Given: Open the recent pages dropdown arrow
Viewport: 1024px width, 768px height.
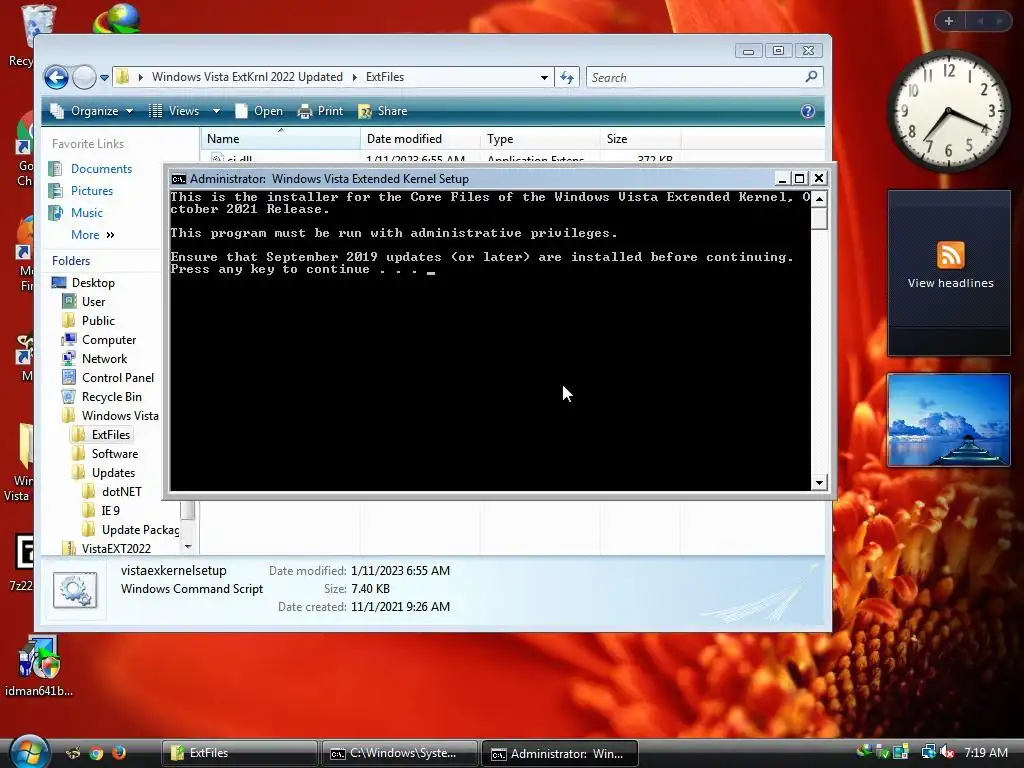Looking at the screenshot, I should click(x=104, y=78).
